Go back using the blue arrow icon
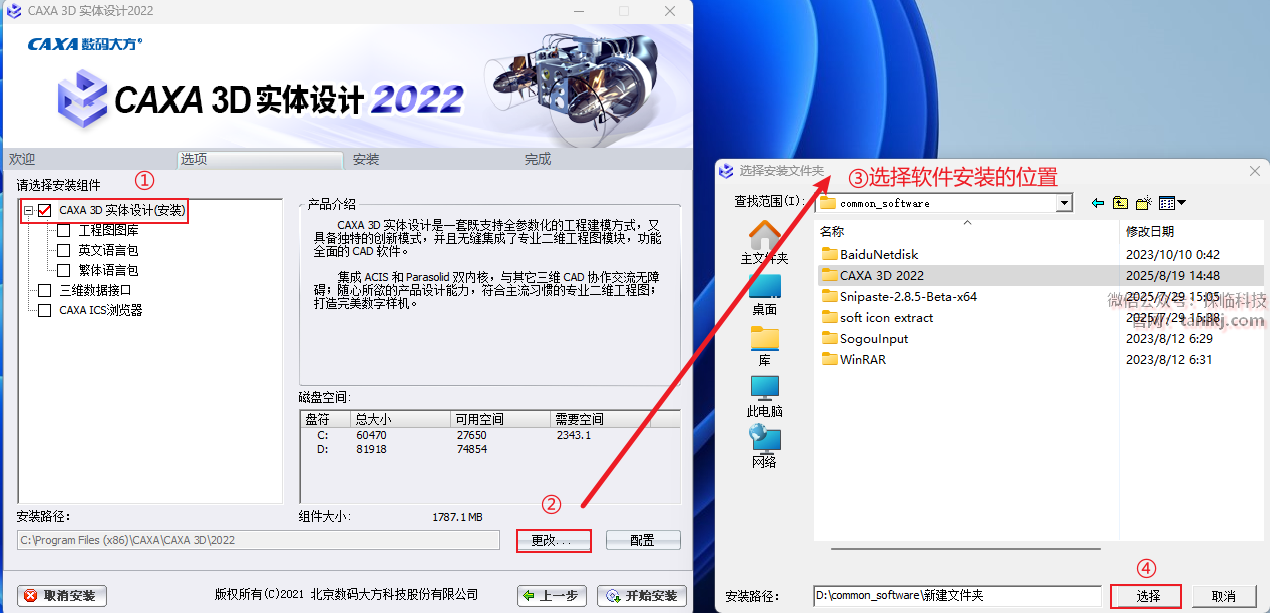Image resolution: width=1270 pixels, height=613 pixels. click(x=1098, y=203)
